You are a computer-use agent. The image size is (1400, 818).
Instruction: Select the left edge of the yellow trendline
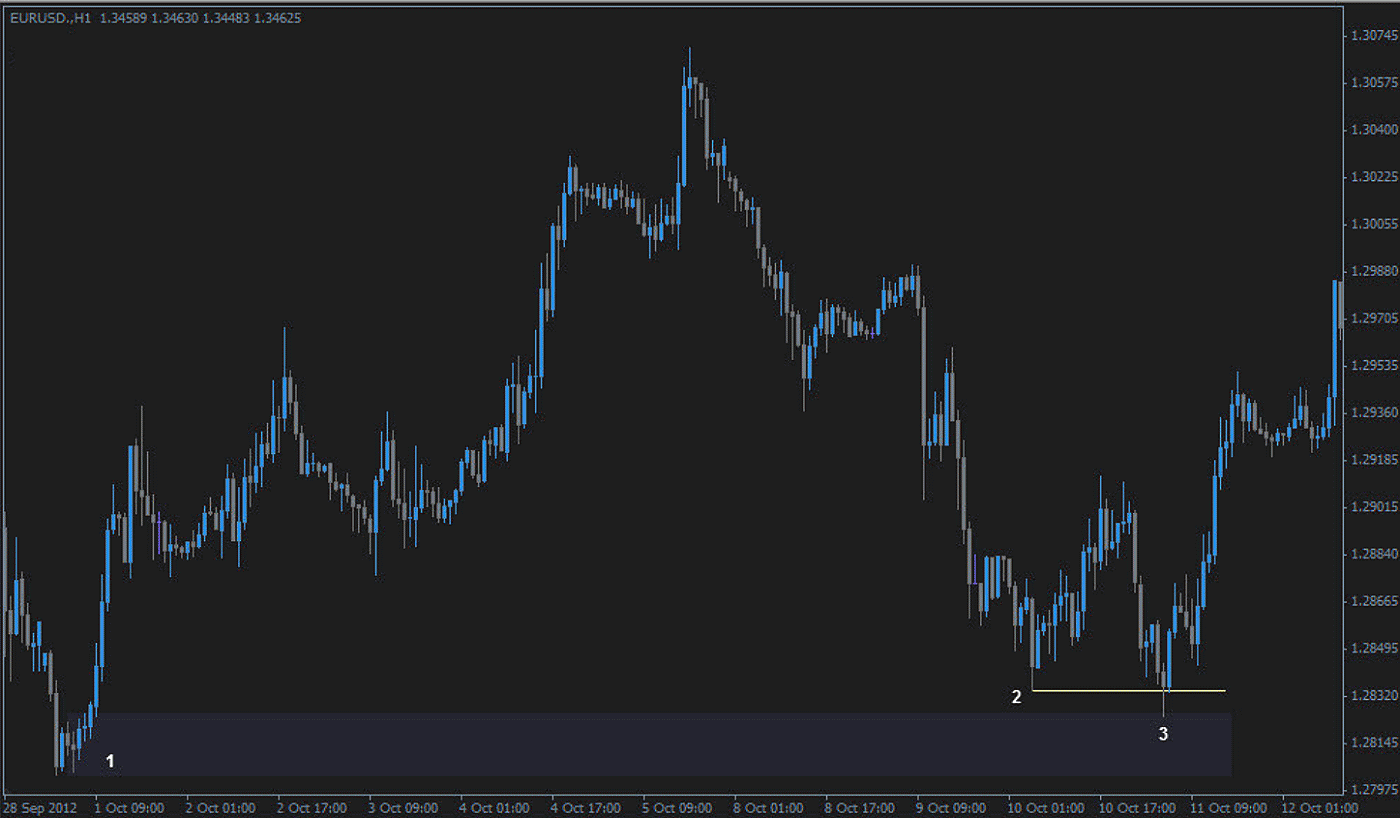click(x=1035, y=690)
